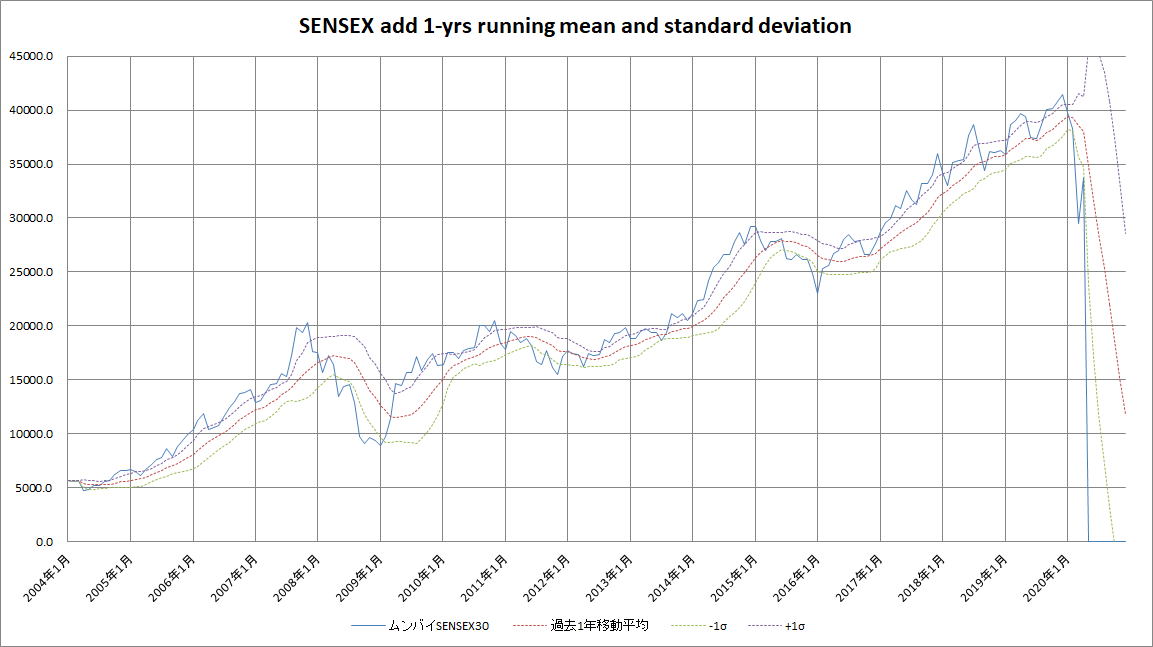The height and width of the screenshot is (647, 1153).
Task: Click the 2011年1月 x-axis label
Action: (485, 579)
